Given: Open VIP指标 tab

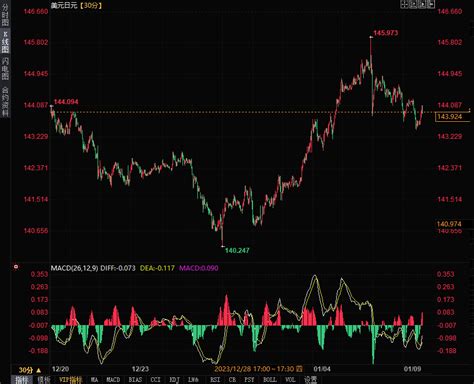Looking at the screenshot, I should (71, 379).
